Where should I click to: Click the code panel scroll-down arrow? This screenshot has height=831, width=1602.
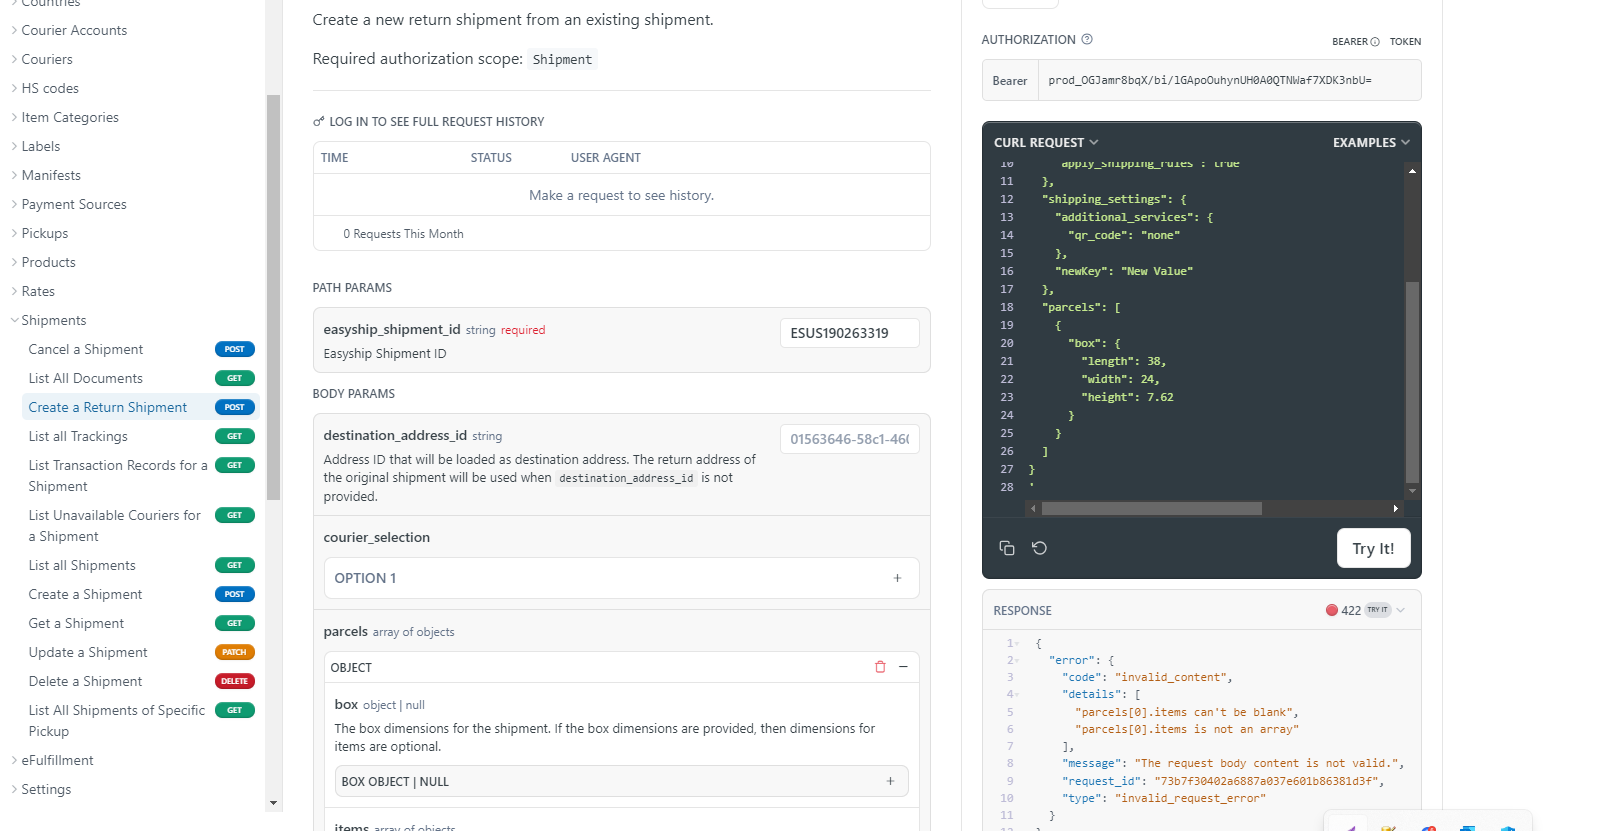coord(1412,491)
